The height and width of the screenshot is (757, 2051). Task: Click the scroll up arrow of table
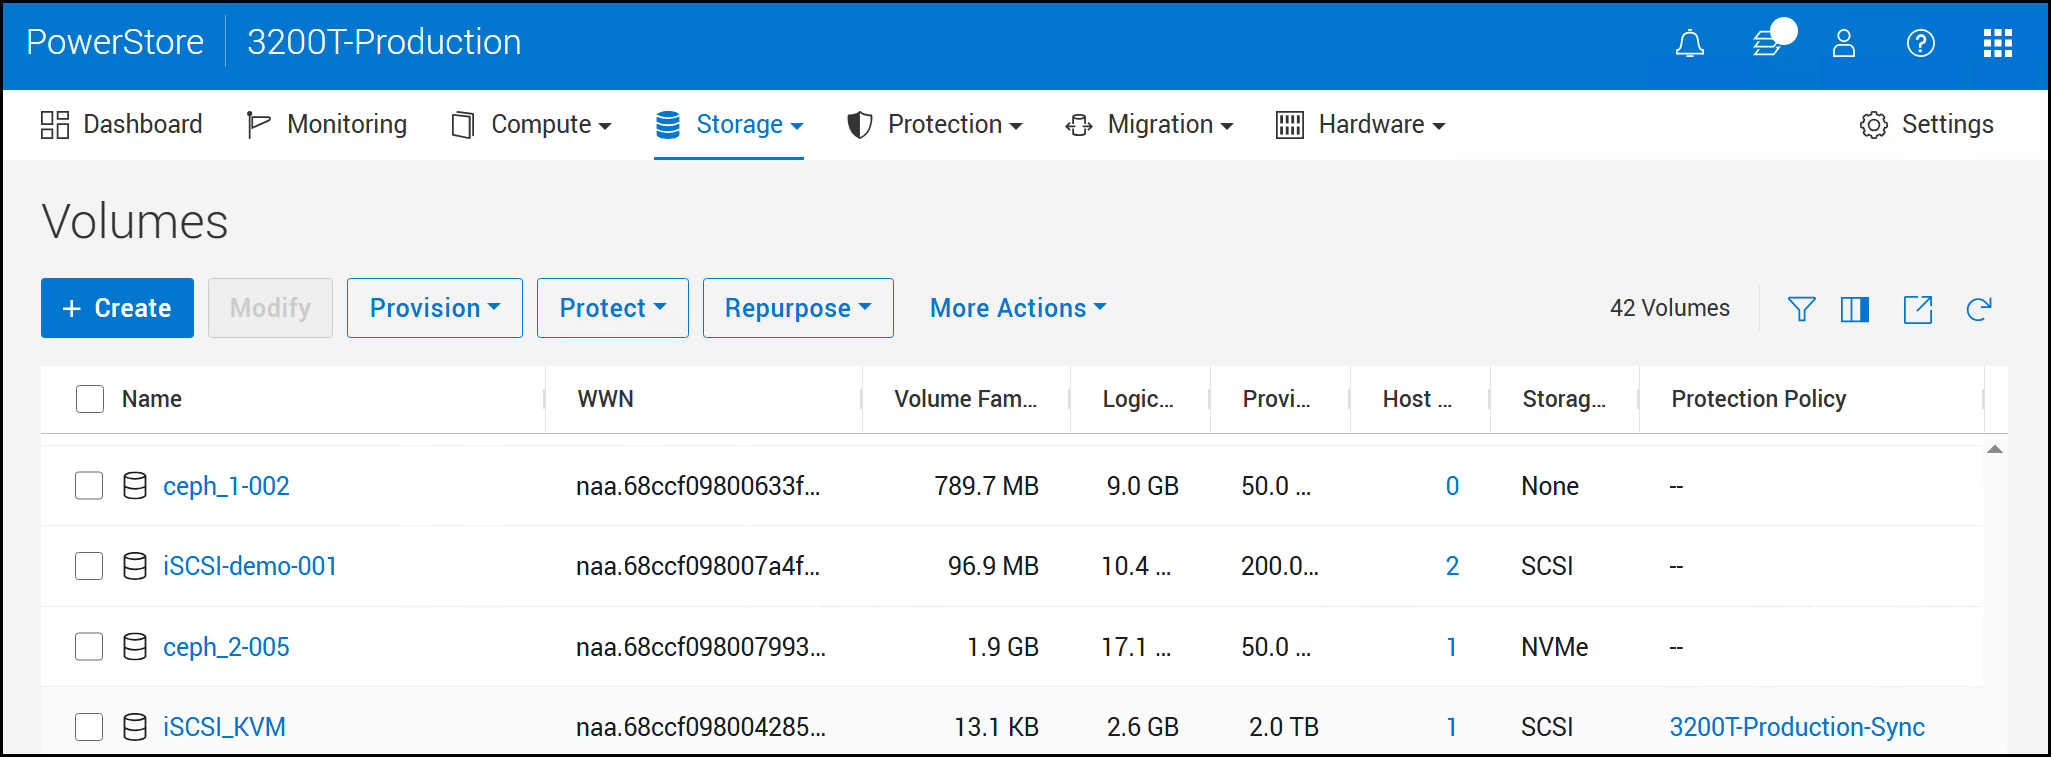pos(1995,450)
